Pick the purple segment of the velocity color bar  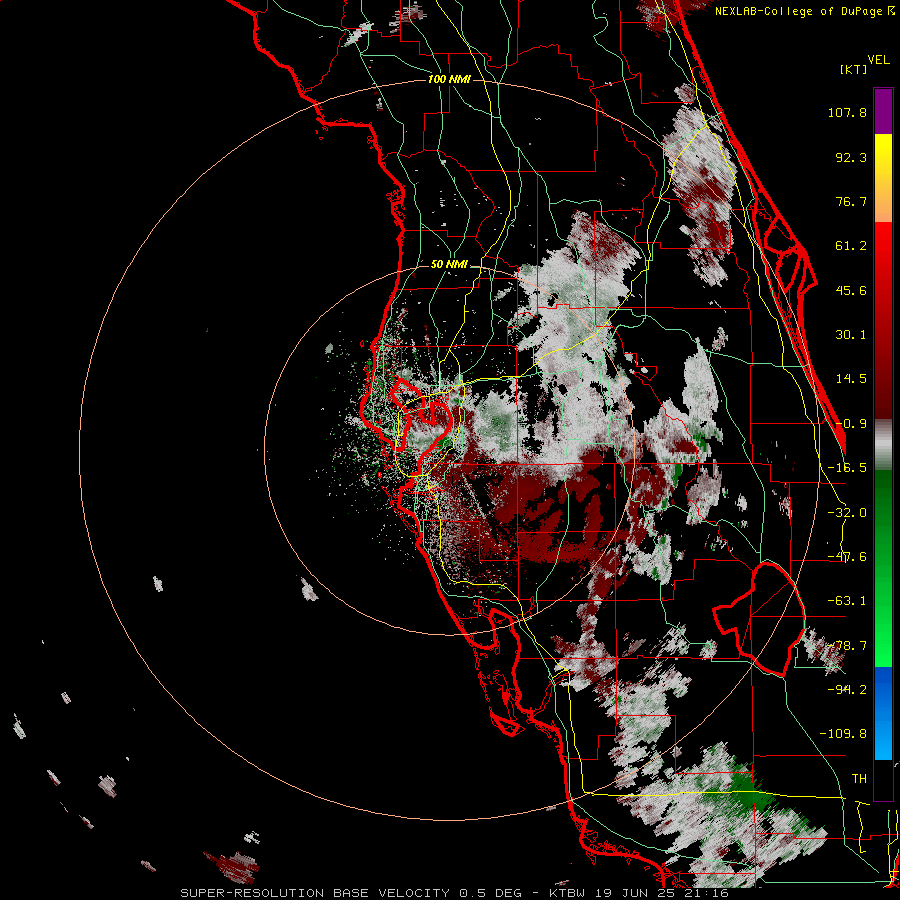pos(883,111)
